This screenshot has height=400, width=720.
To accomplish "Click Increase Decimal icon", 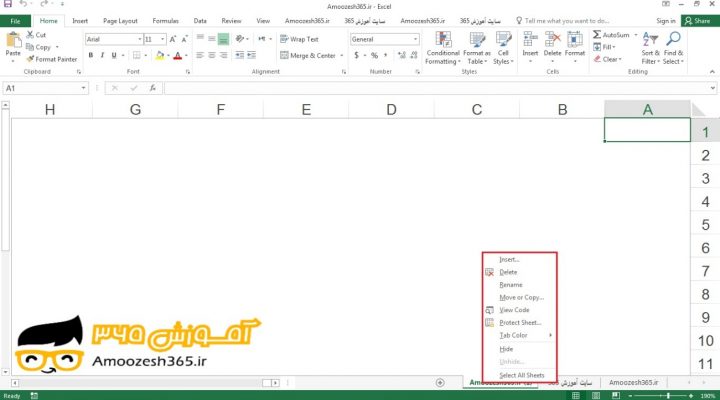I will (x=402, y=55).
